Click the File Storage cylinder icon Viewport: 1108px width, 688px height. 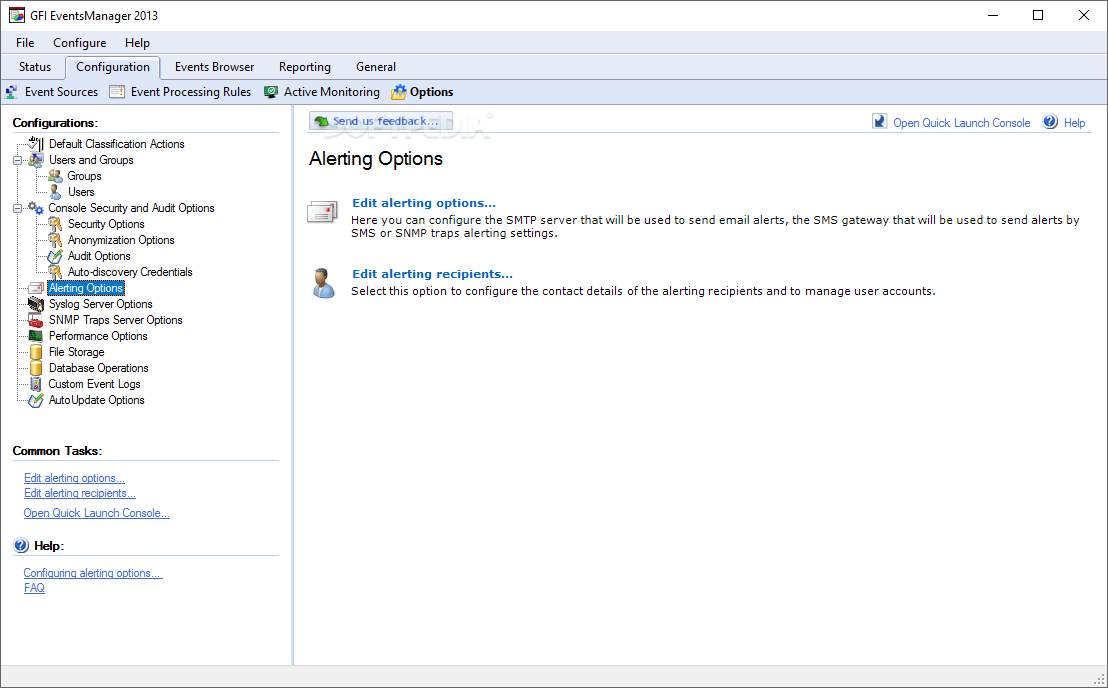[36, 352]
